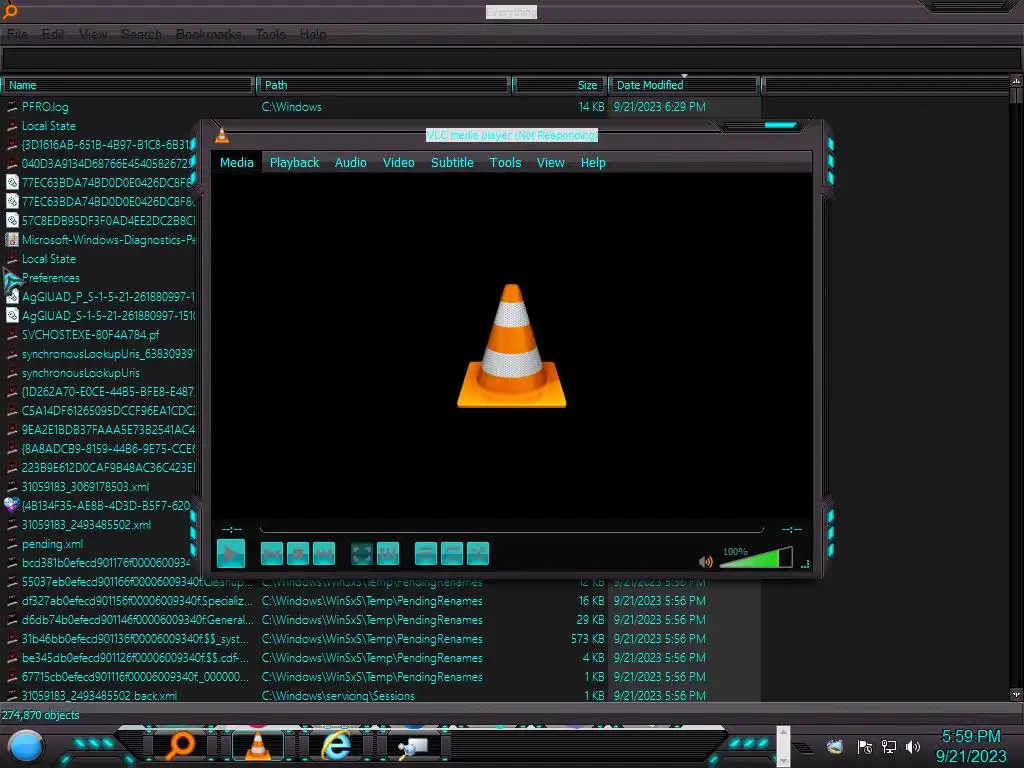
Task: Open the VLC View menu
Action: click(551, 163)
